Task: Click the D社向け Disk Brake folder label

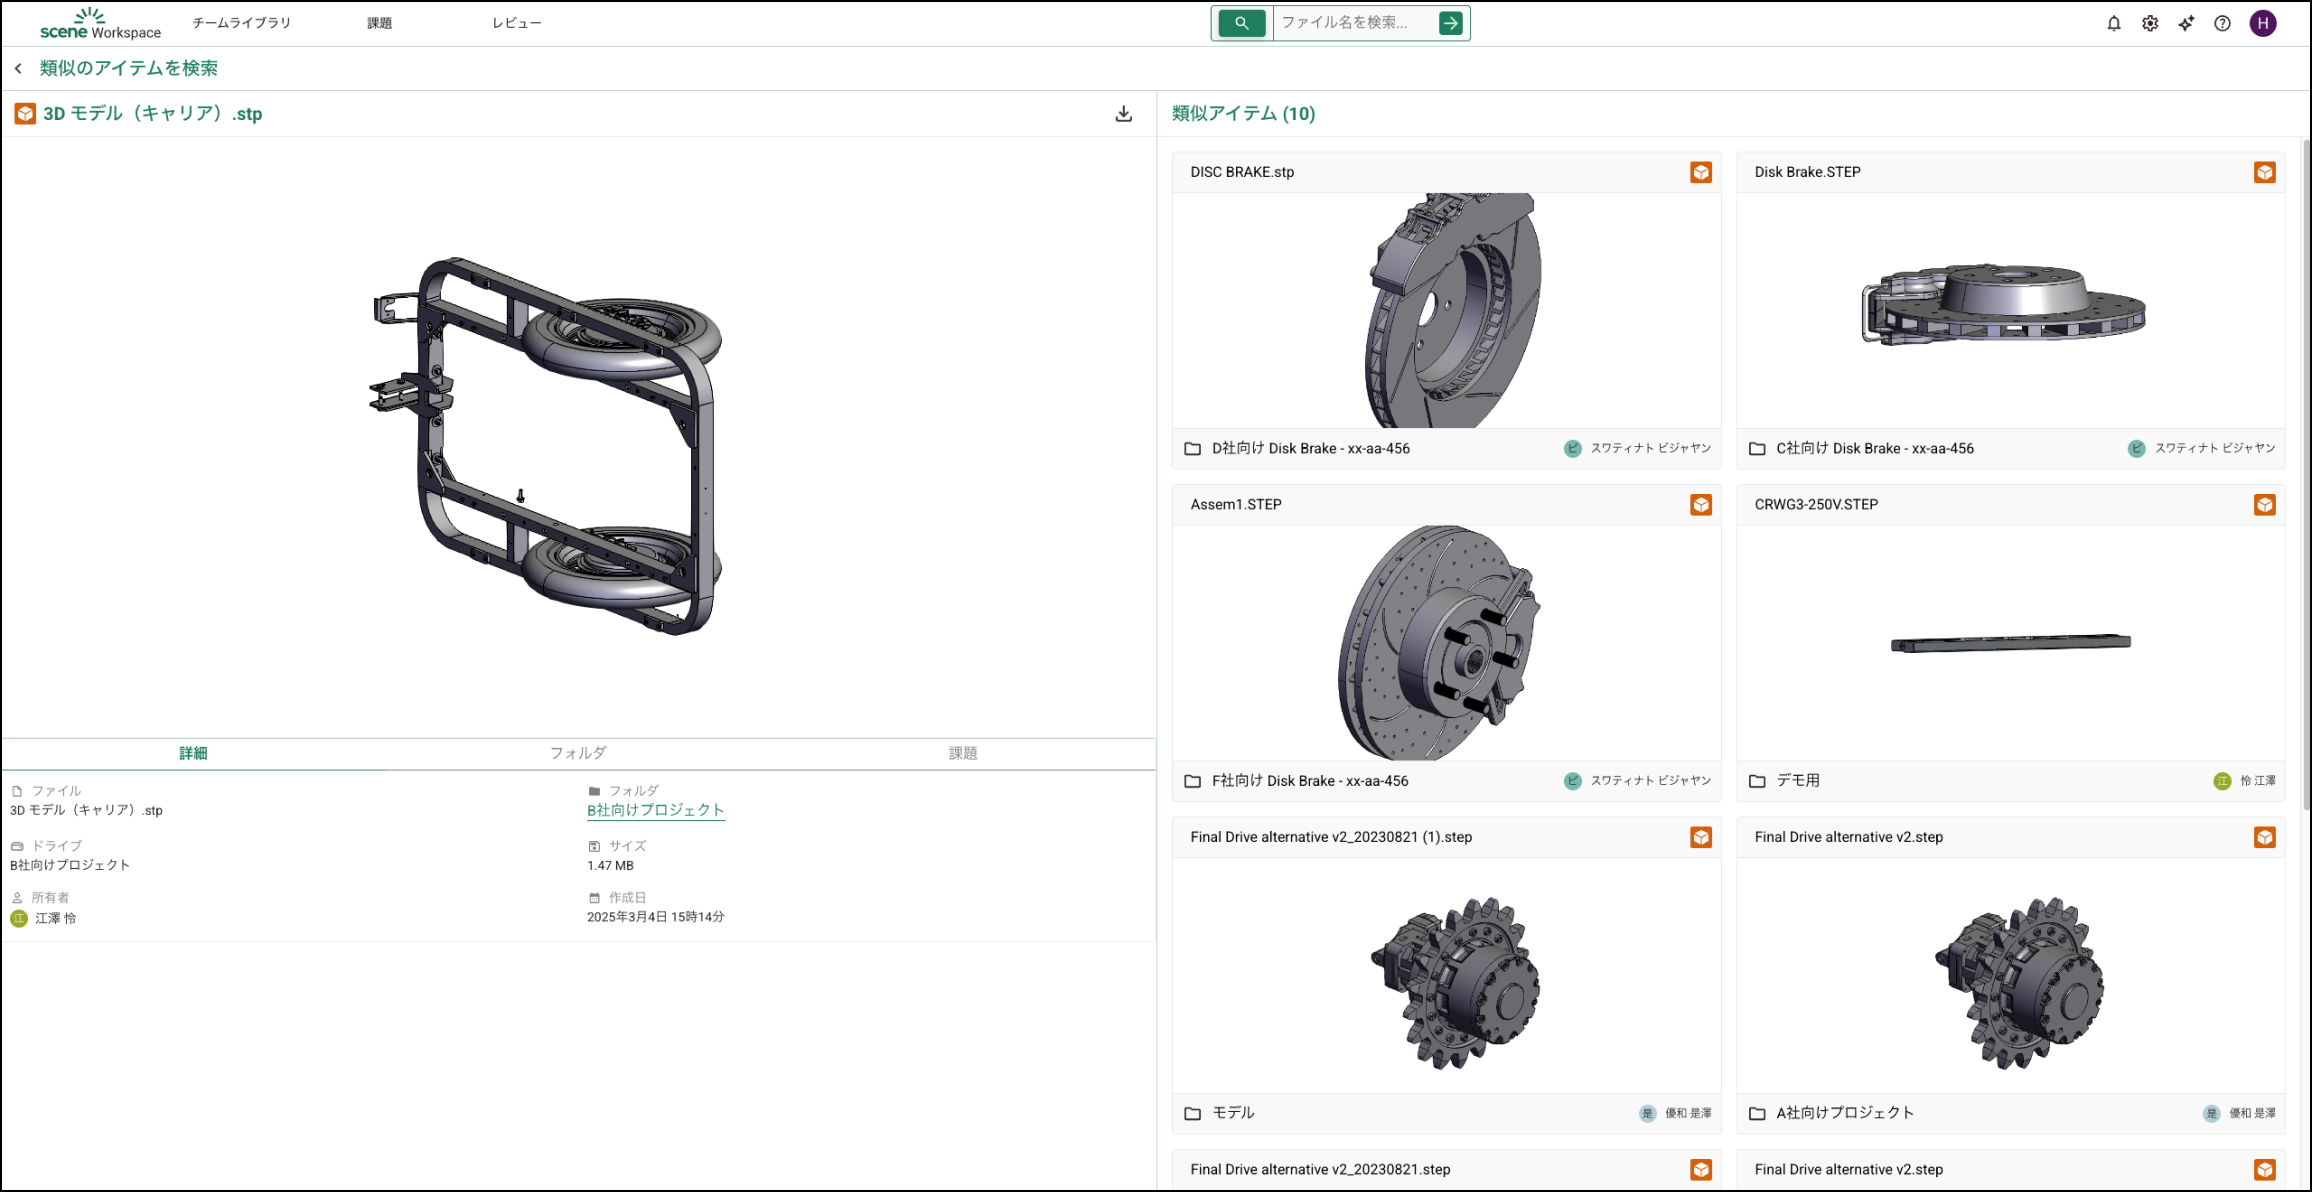Action: [1310, 448]
